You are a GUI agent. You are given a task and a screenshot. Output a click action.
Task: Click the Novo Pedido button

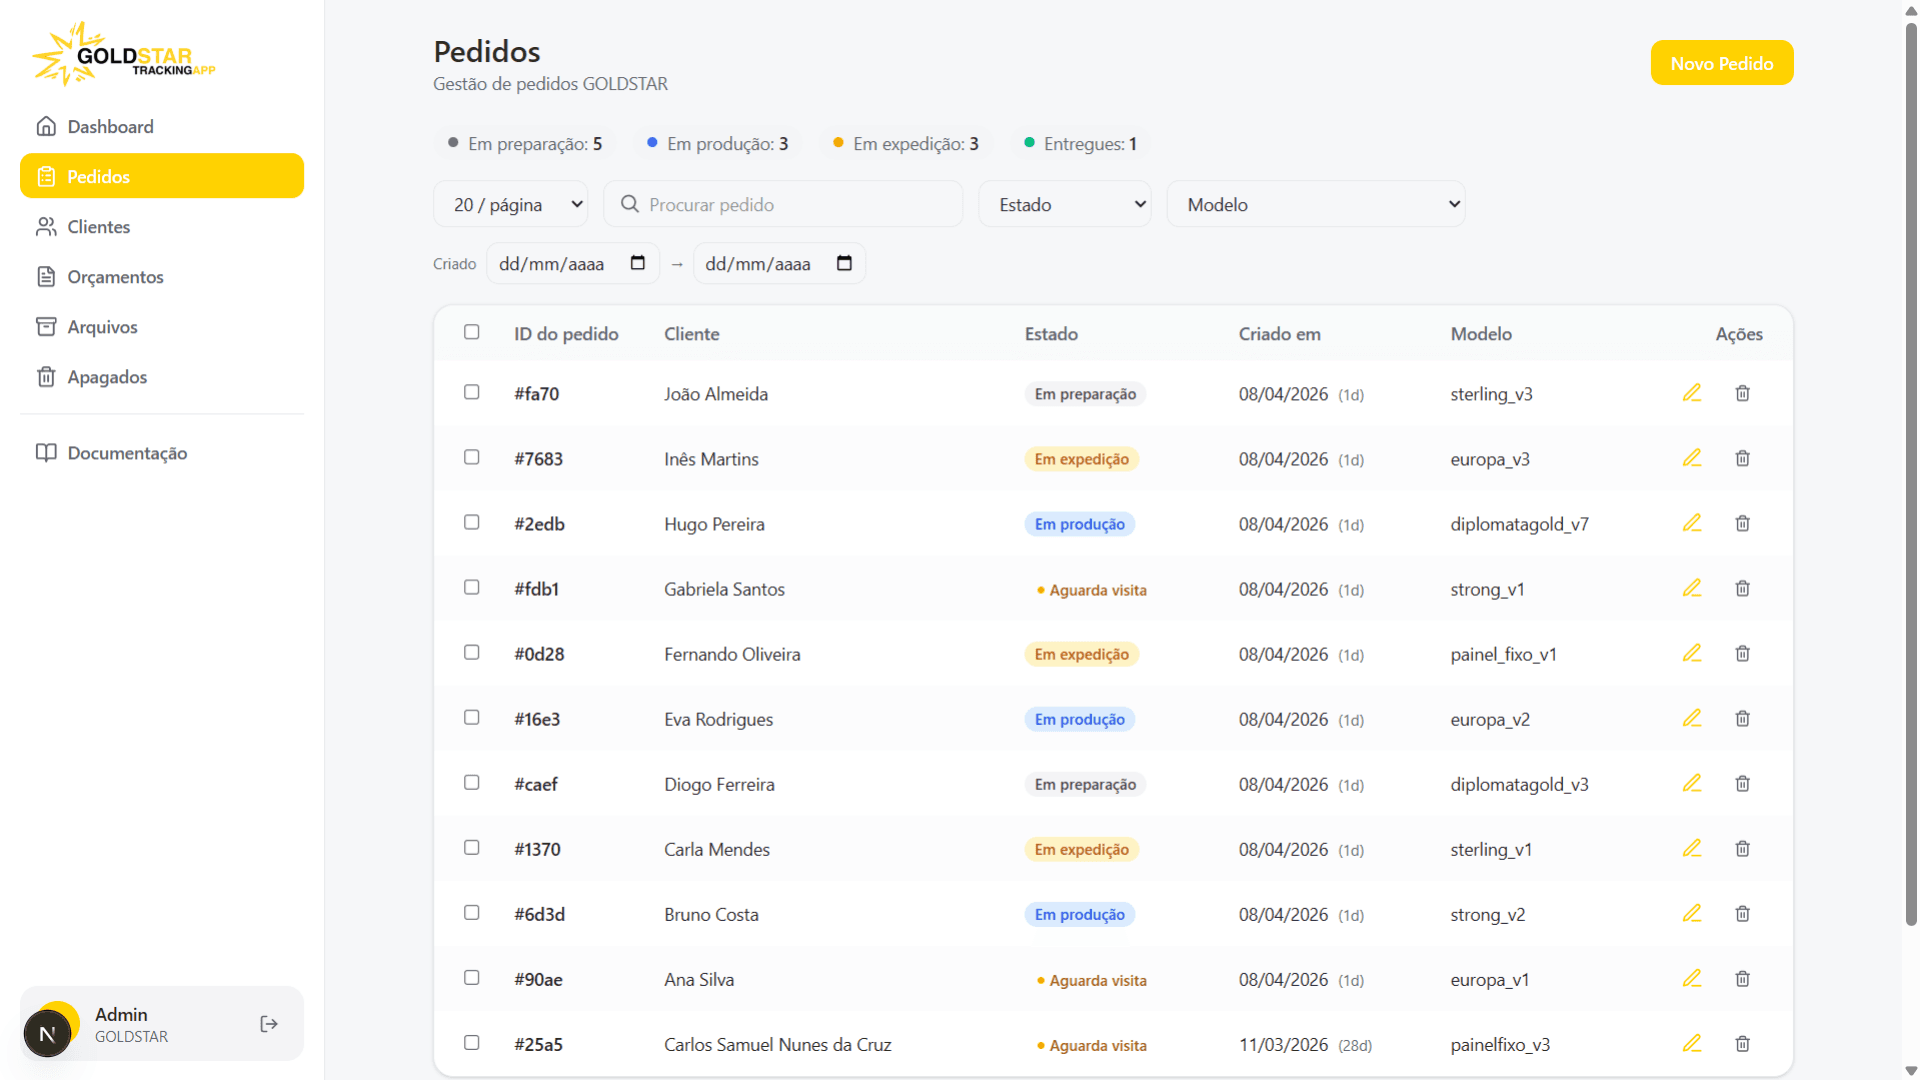(1721, 62)
